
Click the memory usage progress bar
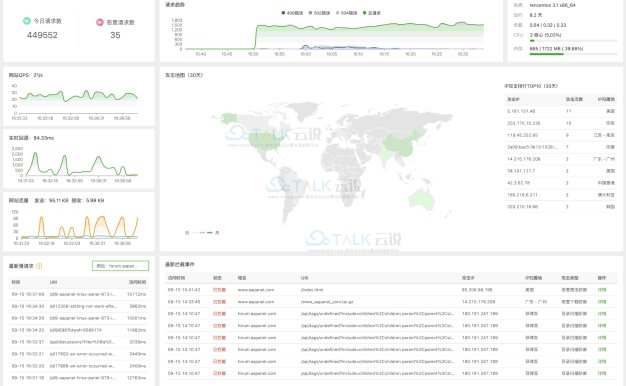573,54
